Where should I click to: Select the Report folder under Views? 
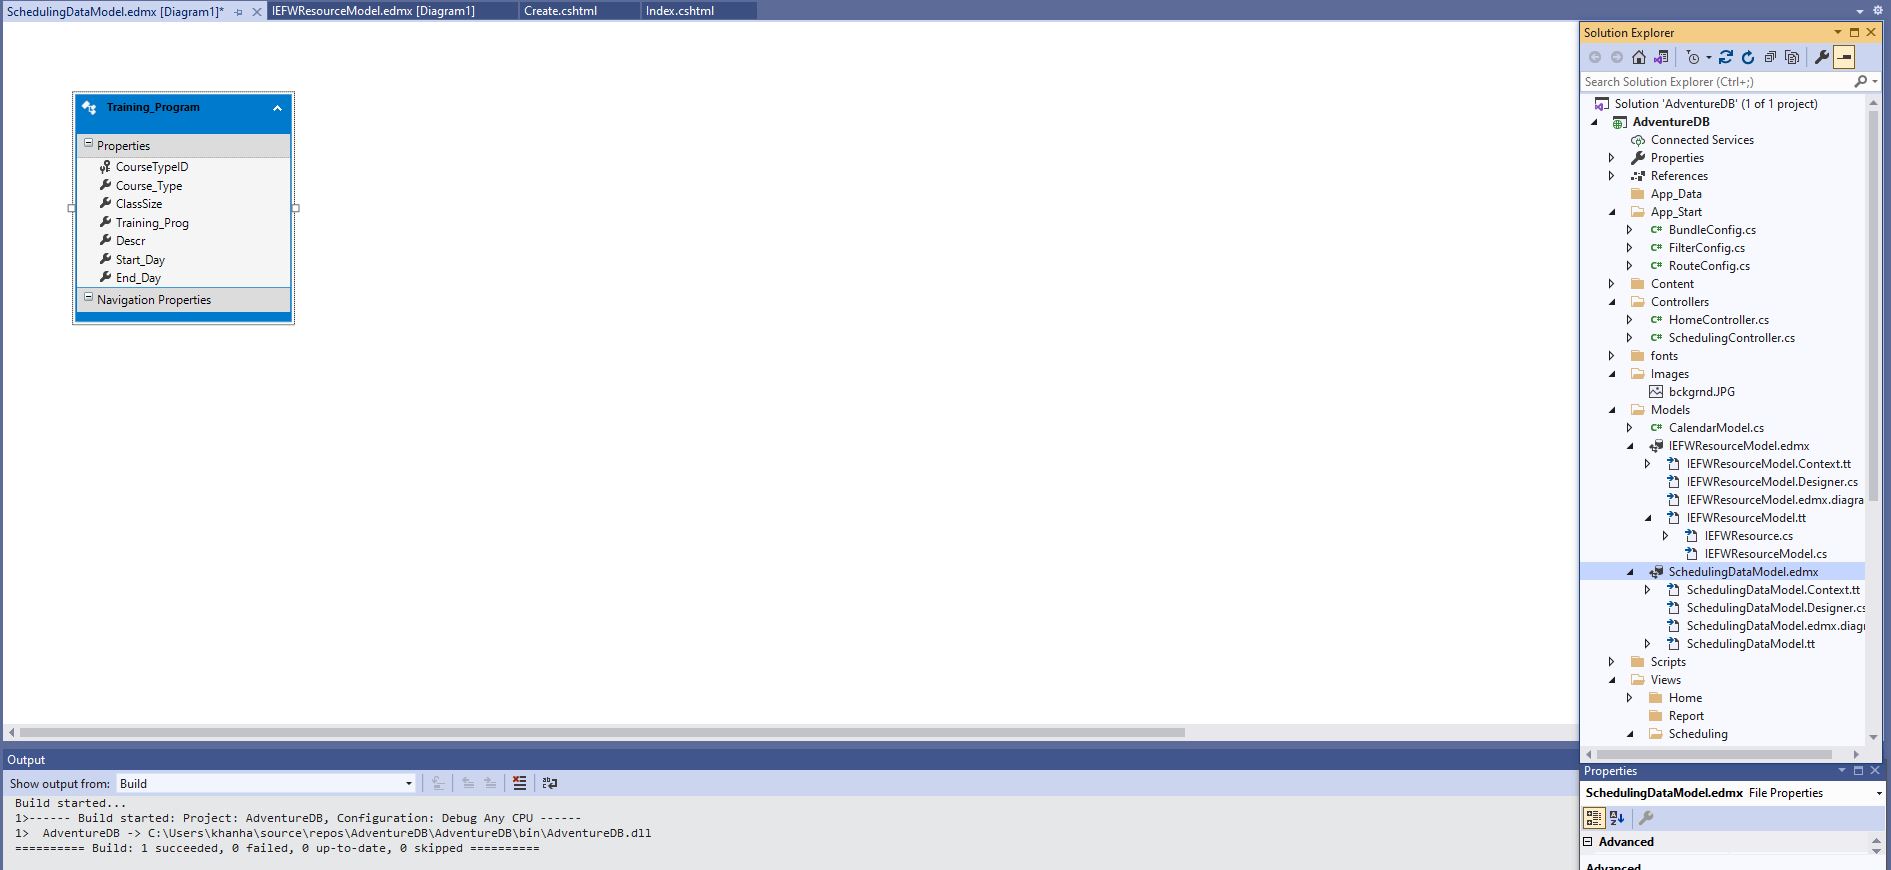click(1685, 716)
